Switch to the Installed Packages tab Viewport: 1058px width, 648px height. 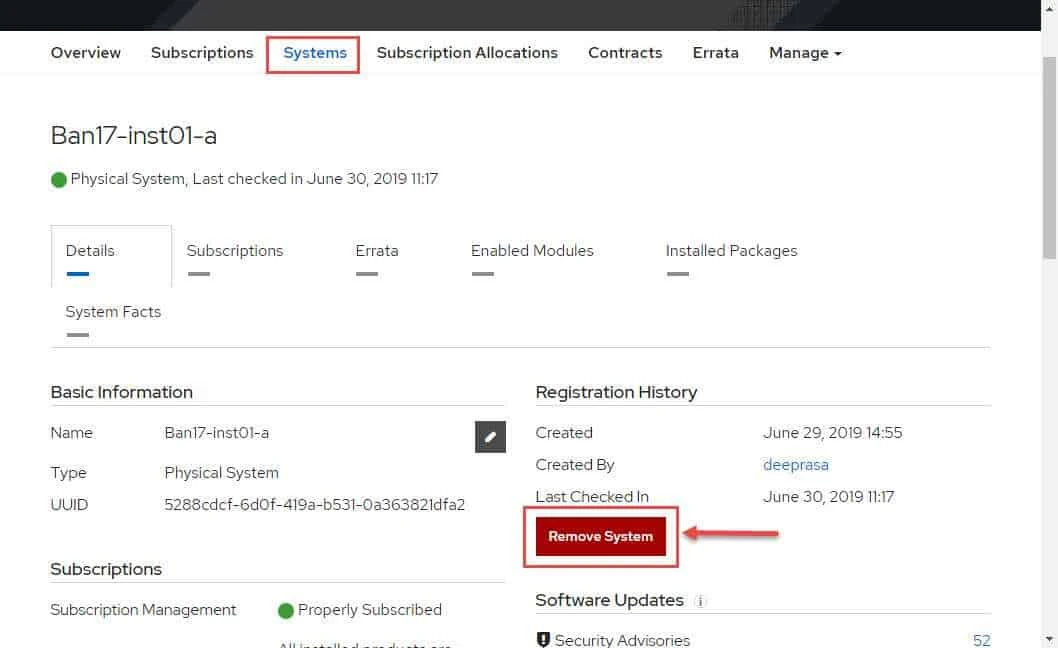pos(731,251)
